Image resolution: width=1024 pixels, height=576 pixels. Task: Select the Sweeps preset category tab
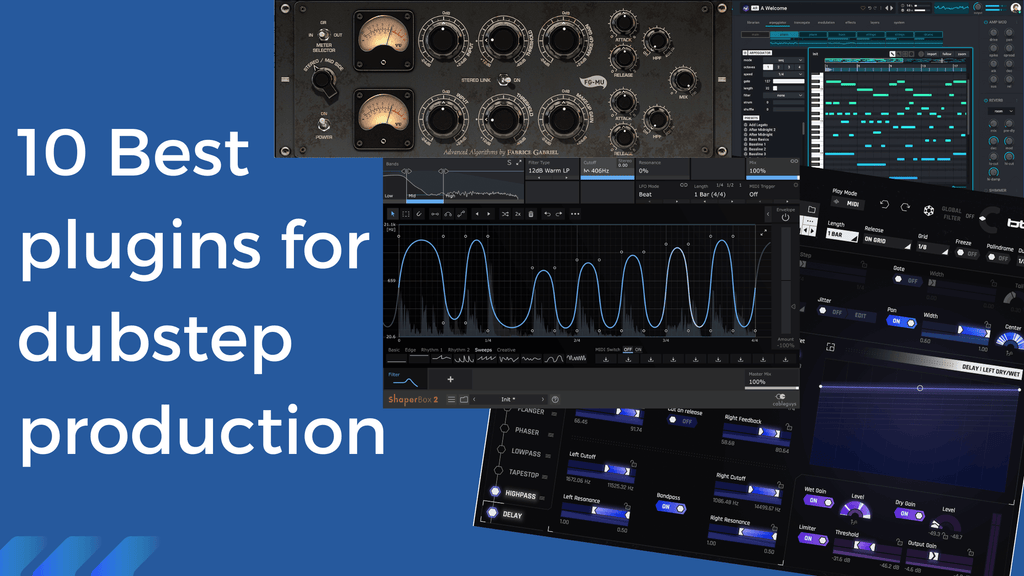click(x=484, y=350)
